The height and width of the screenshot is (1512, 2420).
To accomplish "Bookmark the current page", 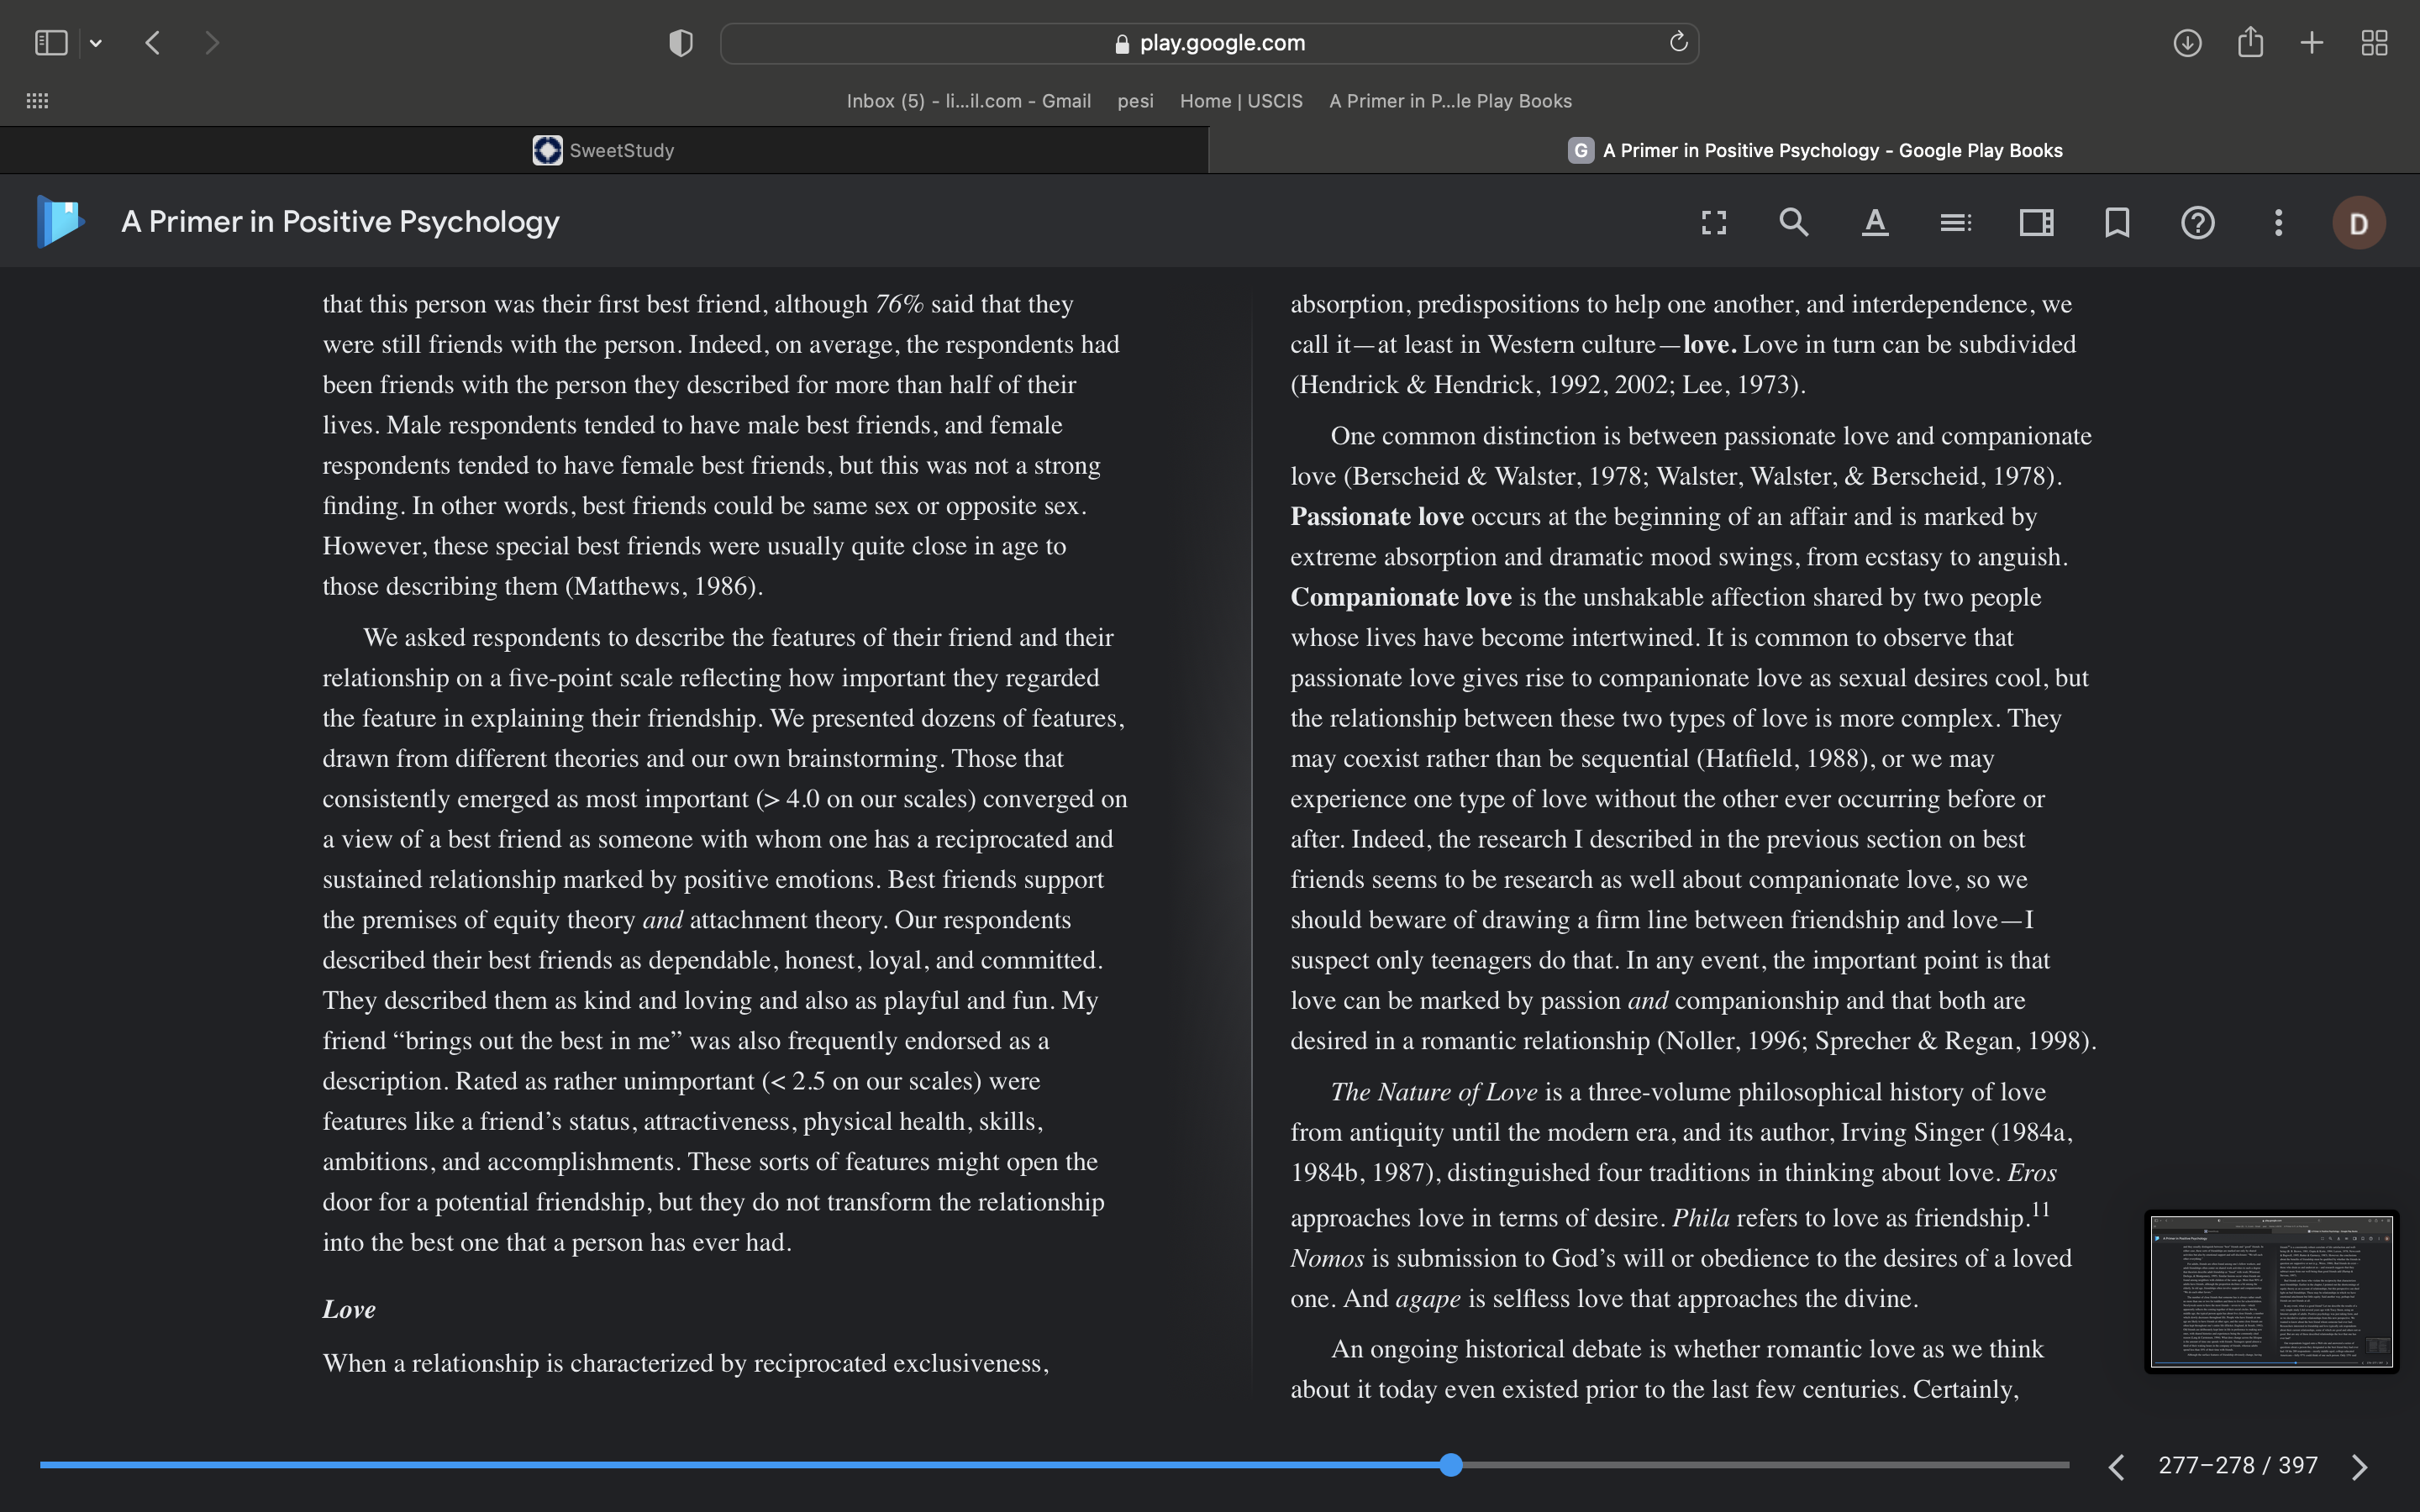I will tap(2117, 222).
